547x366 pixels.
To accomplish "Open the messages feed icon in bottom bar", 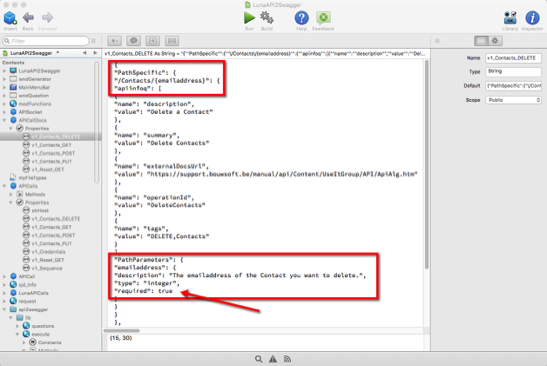I will pos(287,359).
